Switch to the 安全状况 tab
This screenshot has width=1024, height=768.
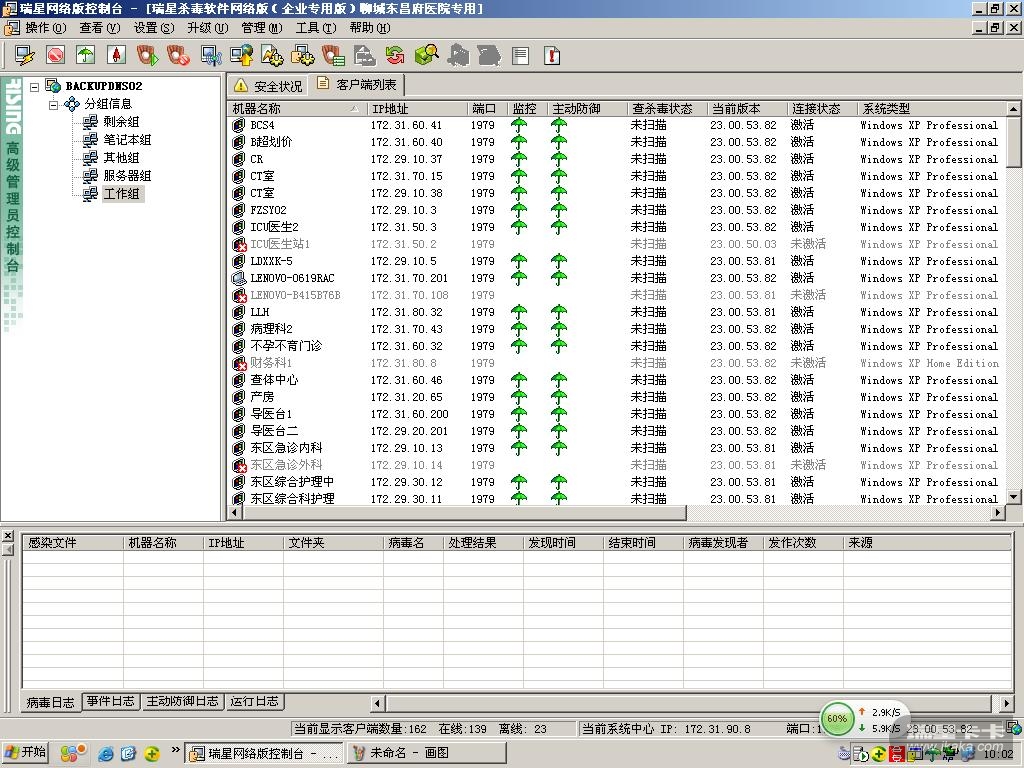tap(269, 86)
